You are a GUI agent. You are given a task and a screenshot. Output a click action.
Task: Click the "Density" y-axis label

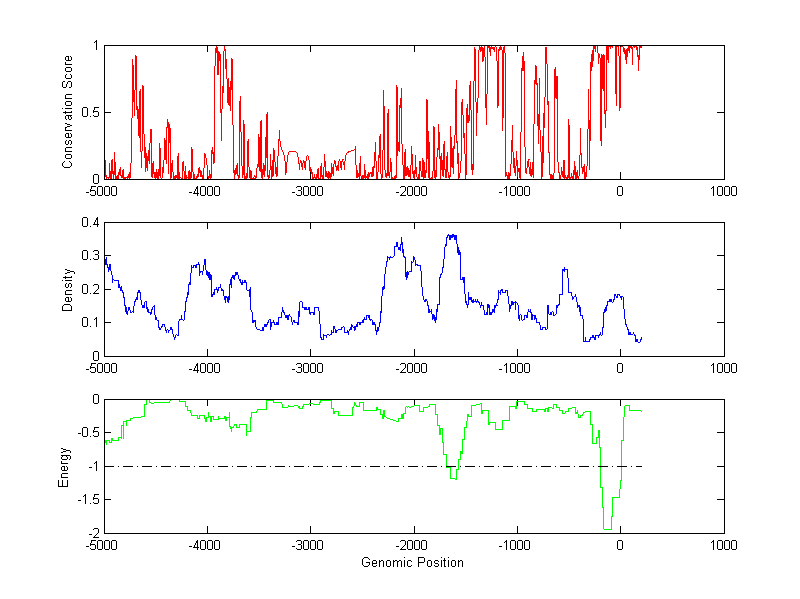click(68, 289)
